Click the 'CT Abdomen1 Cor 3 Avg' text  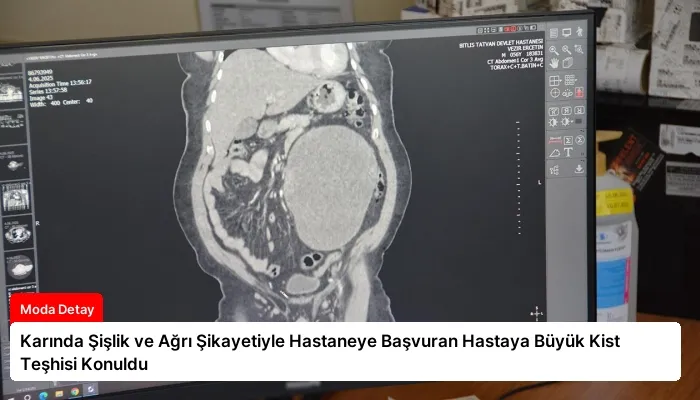tap(514, 60)
